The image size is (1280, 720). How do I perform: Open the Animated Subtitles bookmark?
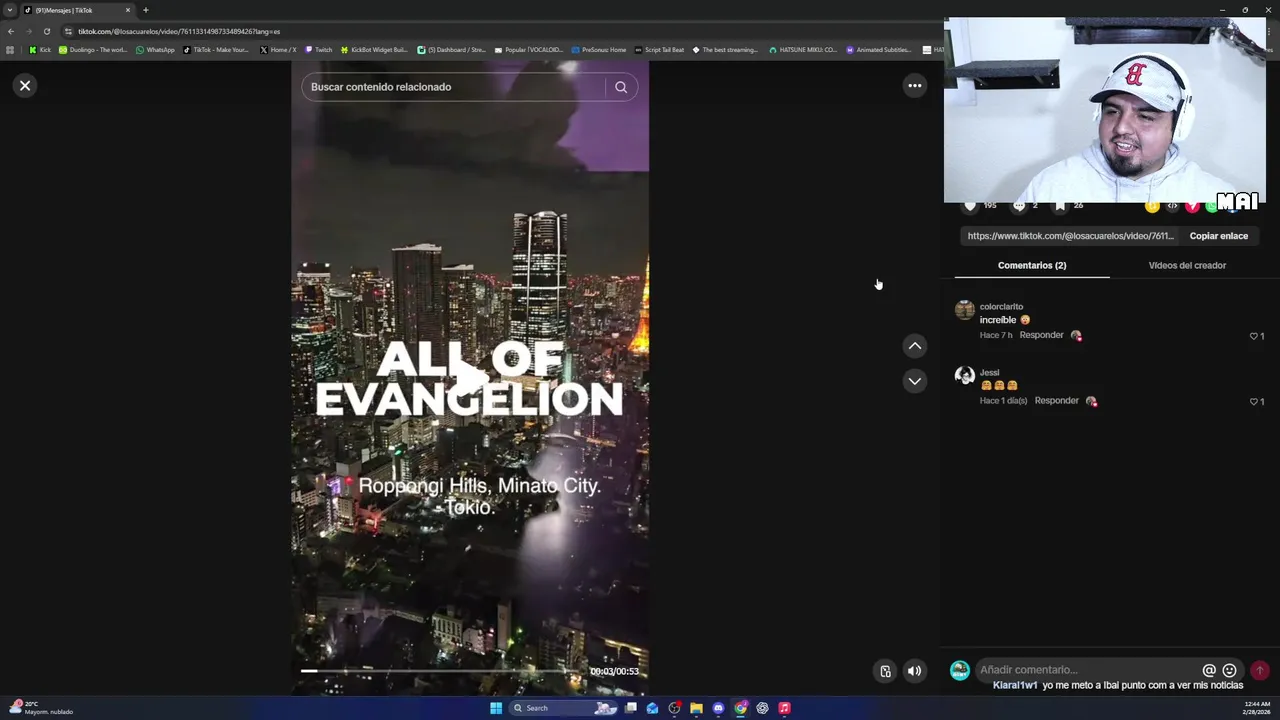coord(879,49)
